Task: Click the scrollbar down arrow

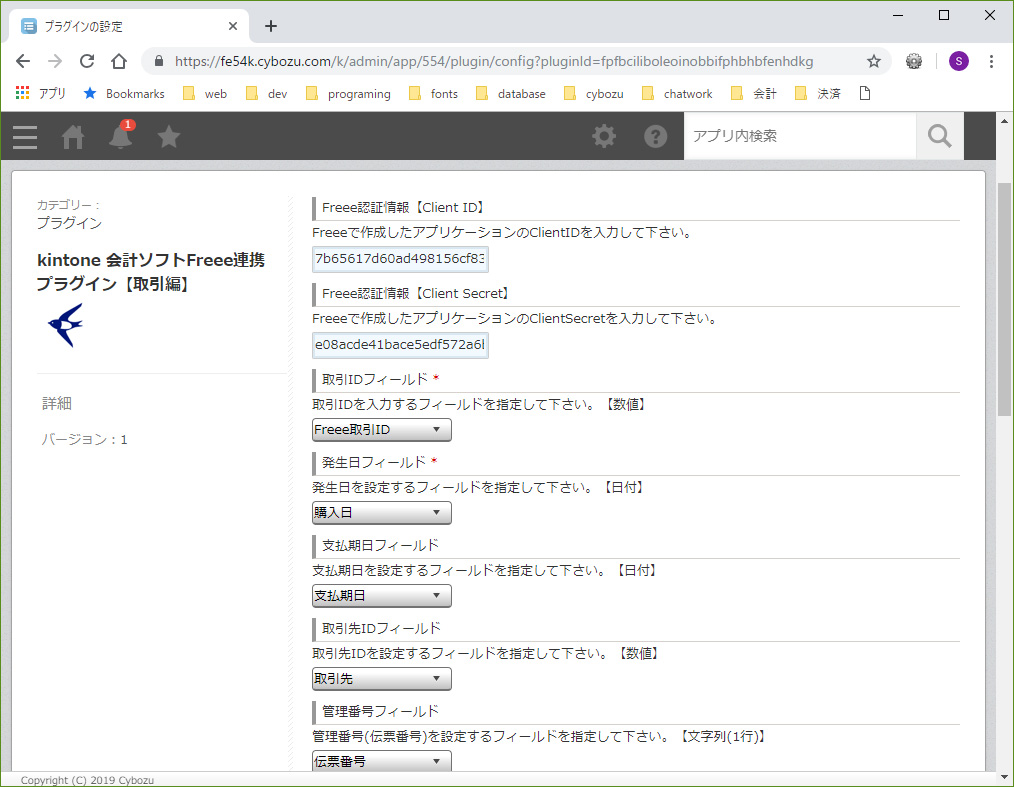Action: [x=1004, y=777]
